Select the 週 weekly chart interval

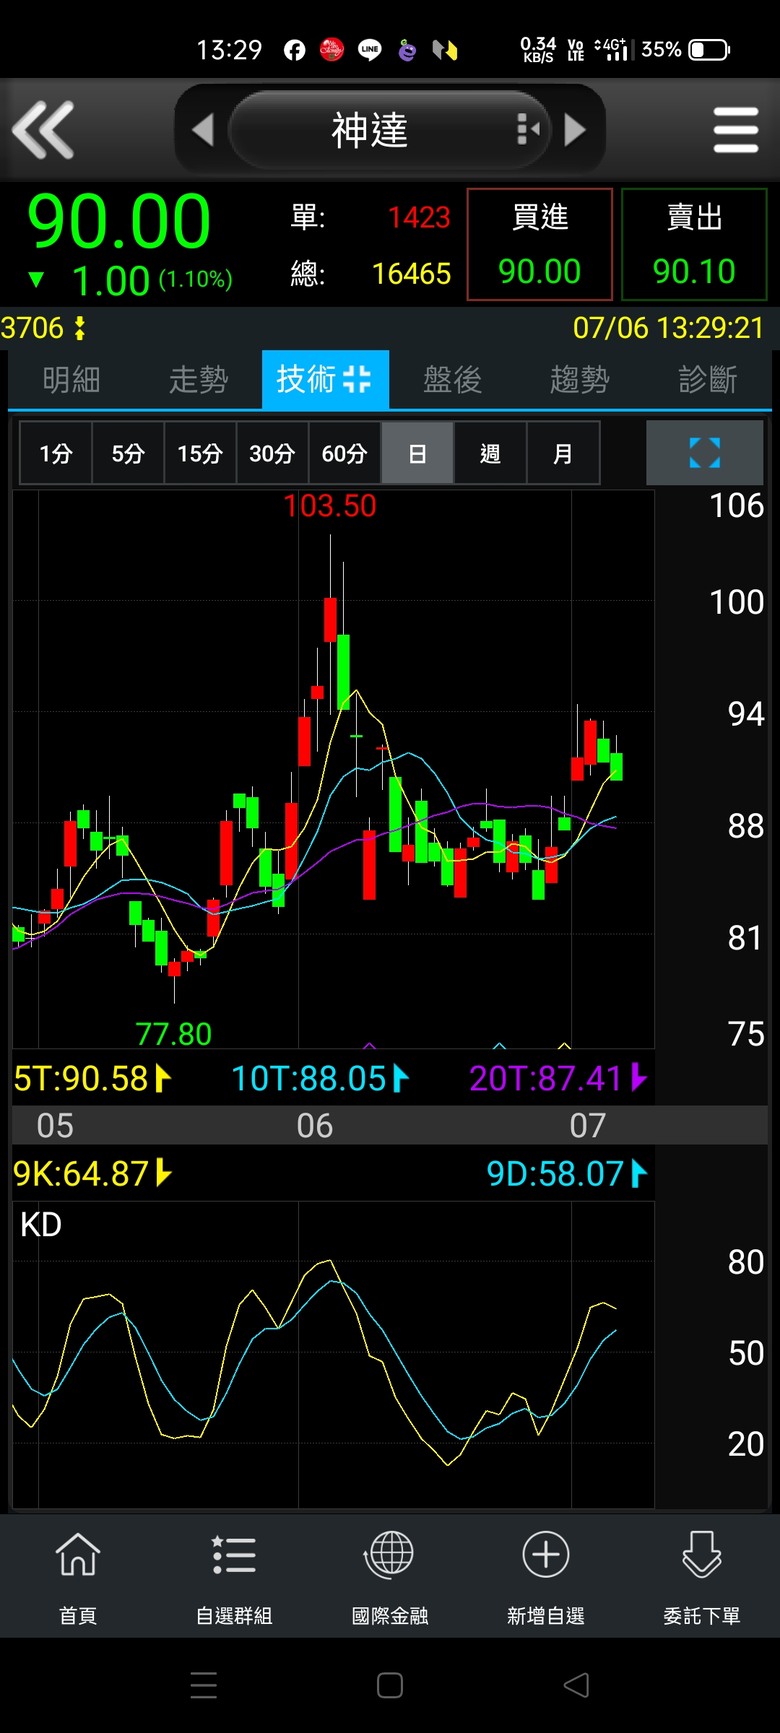click(490, 454)
